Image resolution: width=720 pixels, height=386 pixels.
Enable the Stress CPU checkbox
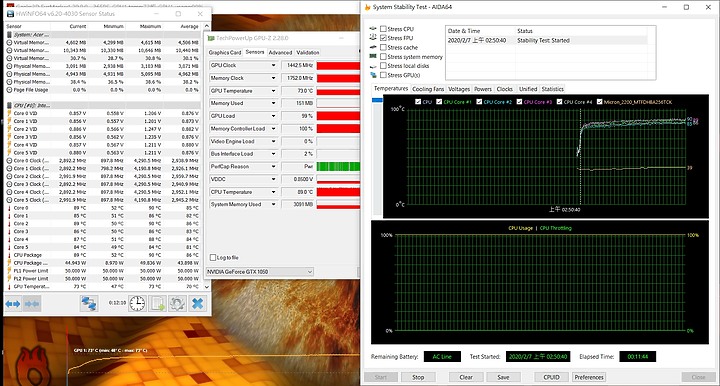pos(383,28)
